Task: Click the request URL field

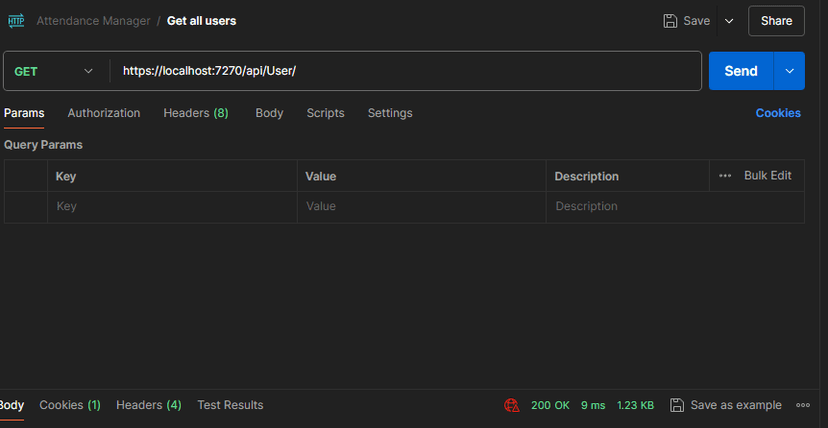Action: tap(406, 71)
